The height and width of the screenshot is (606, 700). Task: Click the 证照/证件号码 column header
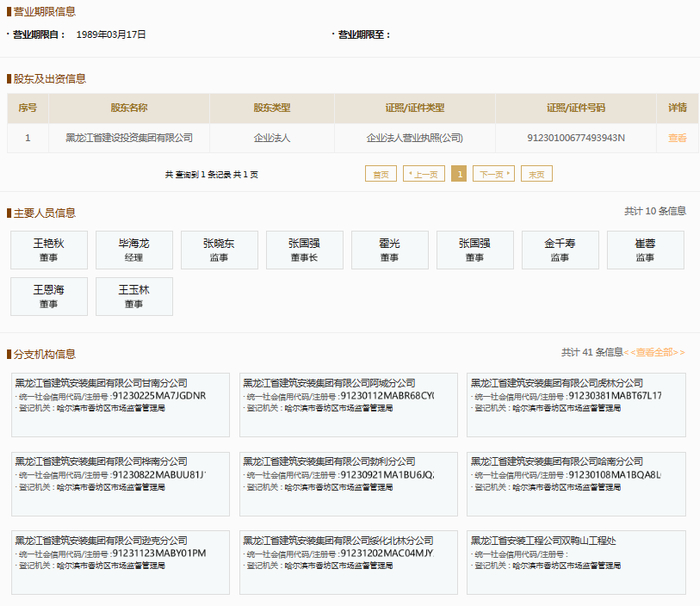click(576, 108)
